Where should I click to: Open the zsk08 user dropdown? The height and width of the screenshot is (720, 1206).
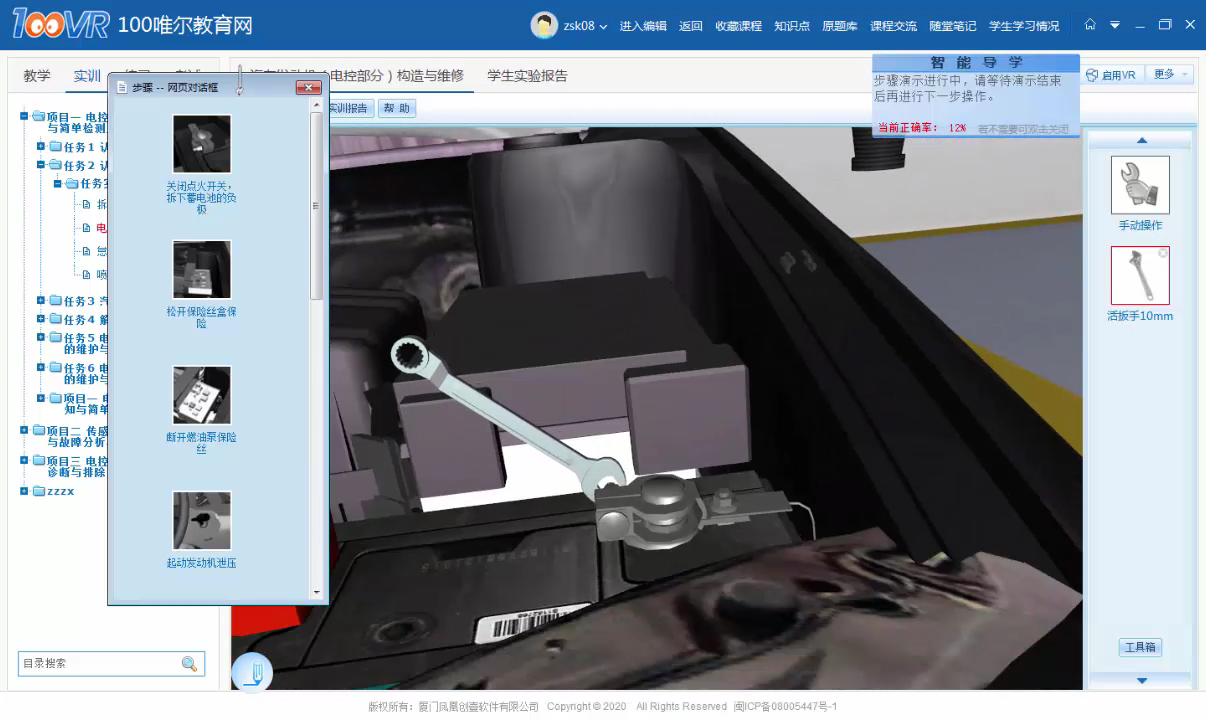click(x=585, y=26)
